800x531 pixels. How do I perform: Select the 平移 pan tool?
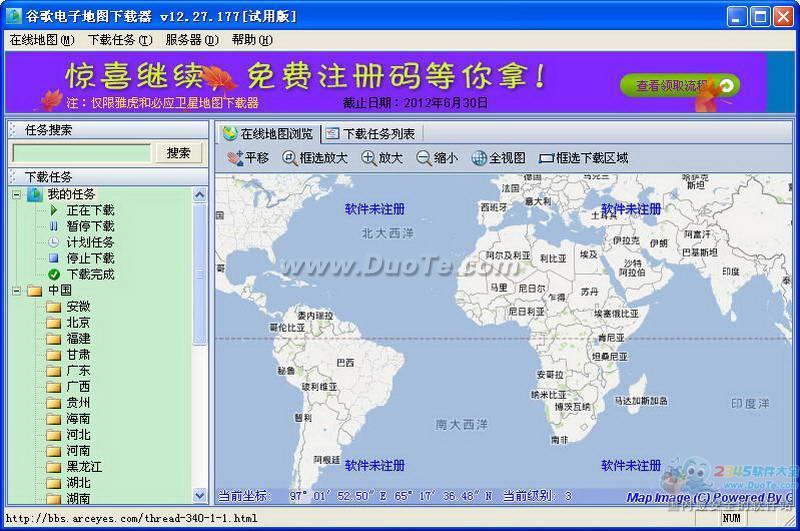click(x=248, y=158)
